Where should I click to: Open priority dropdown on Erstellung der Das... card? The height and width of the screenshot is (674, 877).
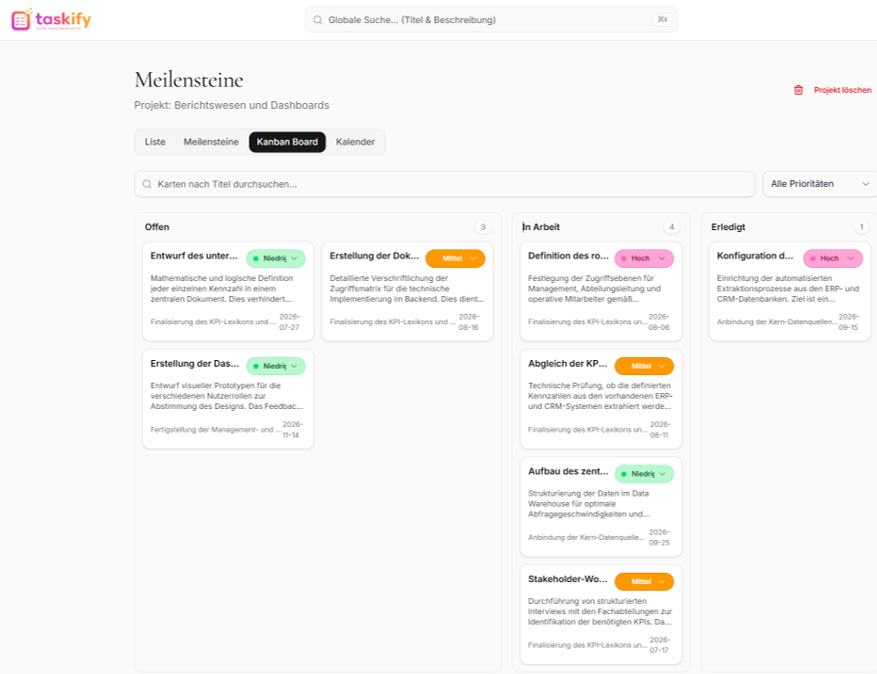coord(276,366)
